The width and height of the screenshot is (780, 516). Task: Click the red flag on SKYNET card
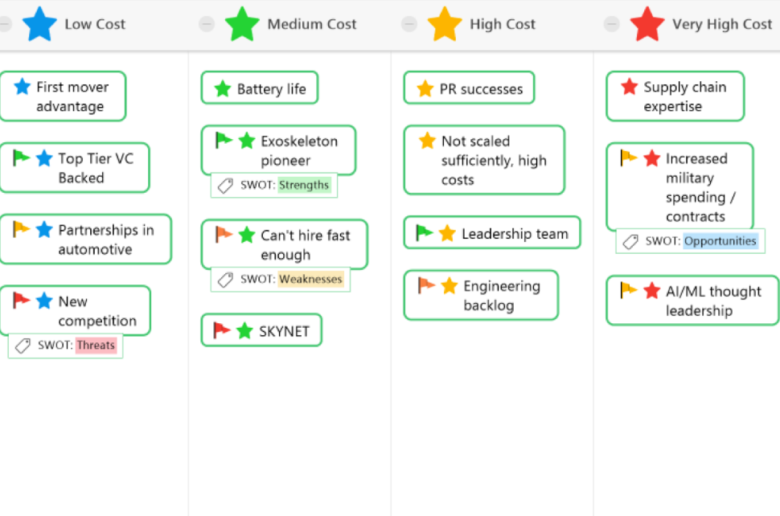point(222,329)
